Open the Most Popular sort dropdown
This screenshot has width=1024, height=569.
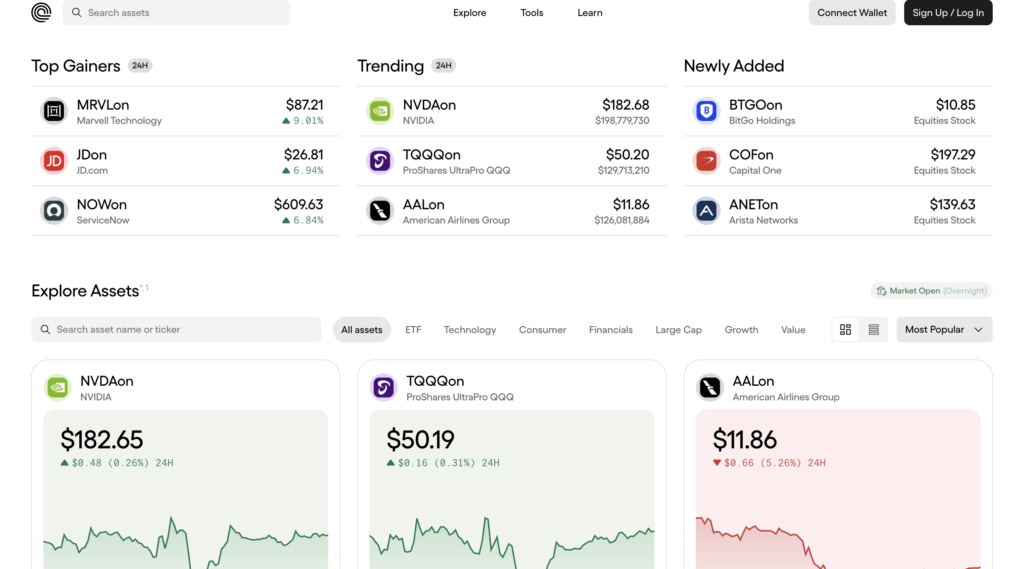click(943, 330)
